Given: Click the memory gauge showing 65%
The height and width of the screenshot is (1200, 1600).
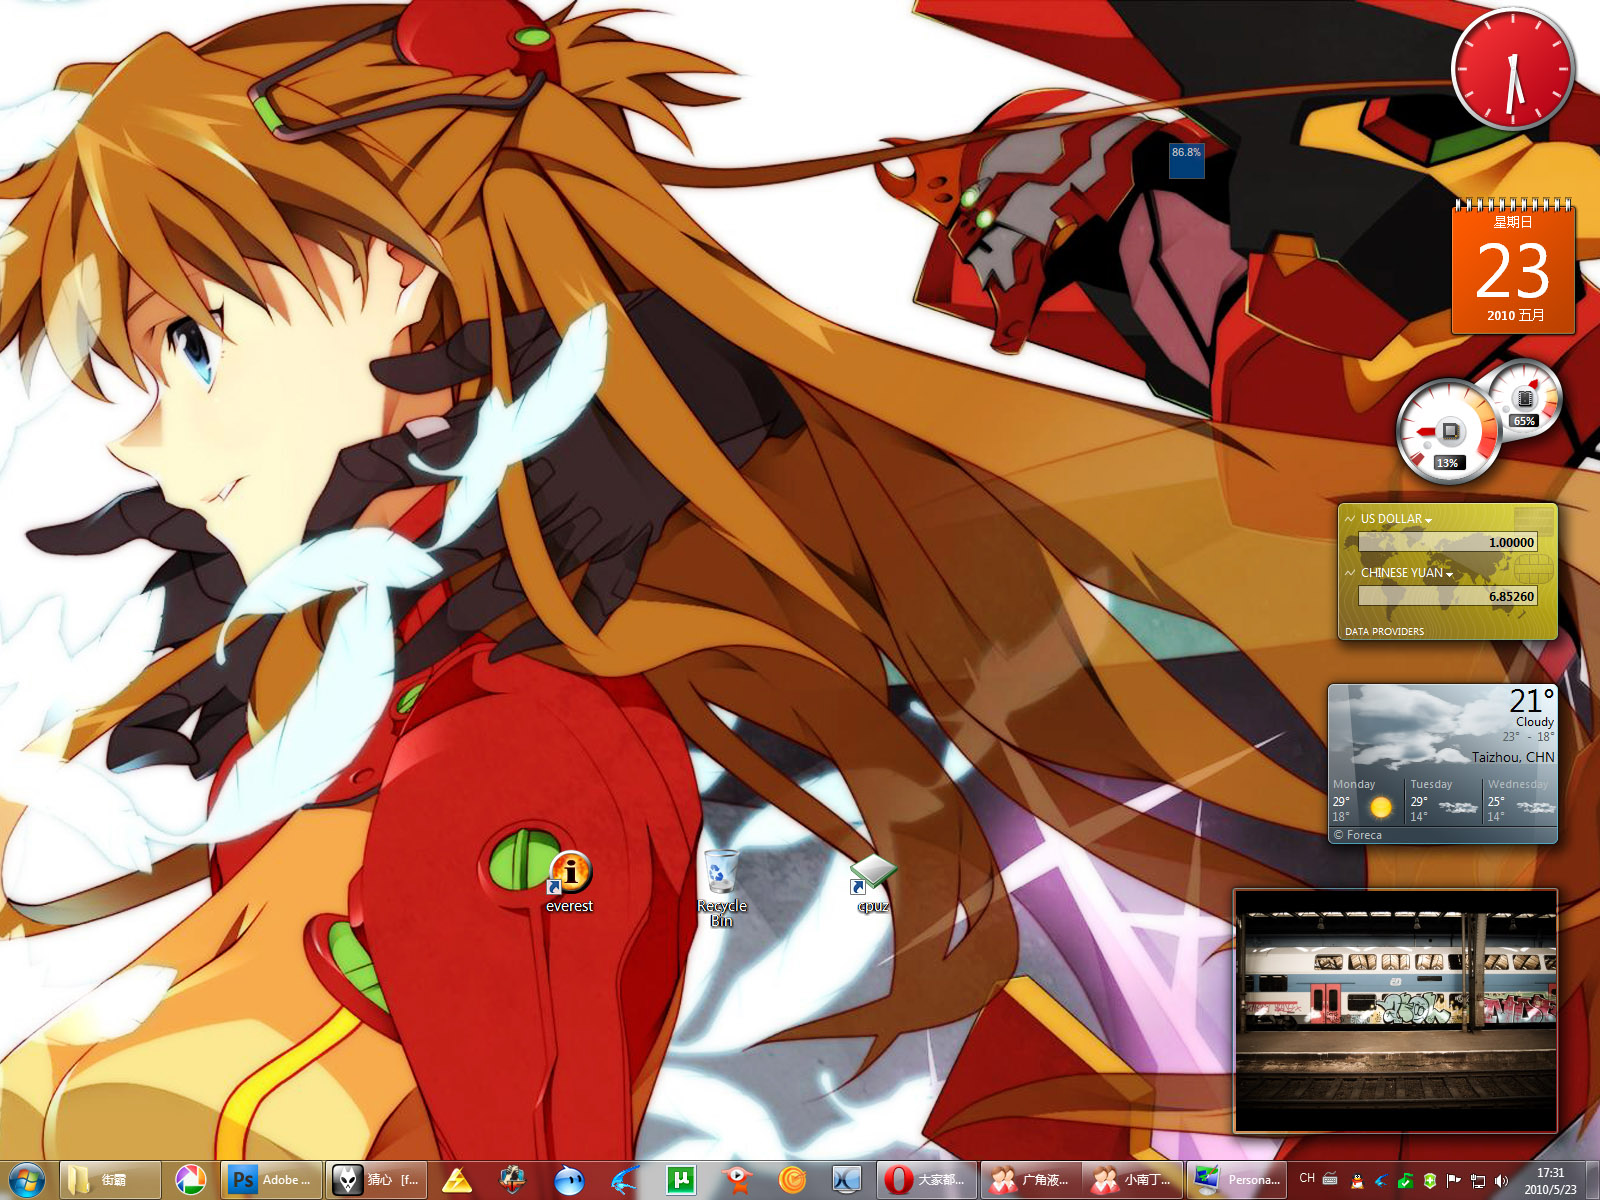Looking at the screenshot, I should click(1524, 398).
